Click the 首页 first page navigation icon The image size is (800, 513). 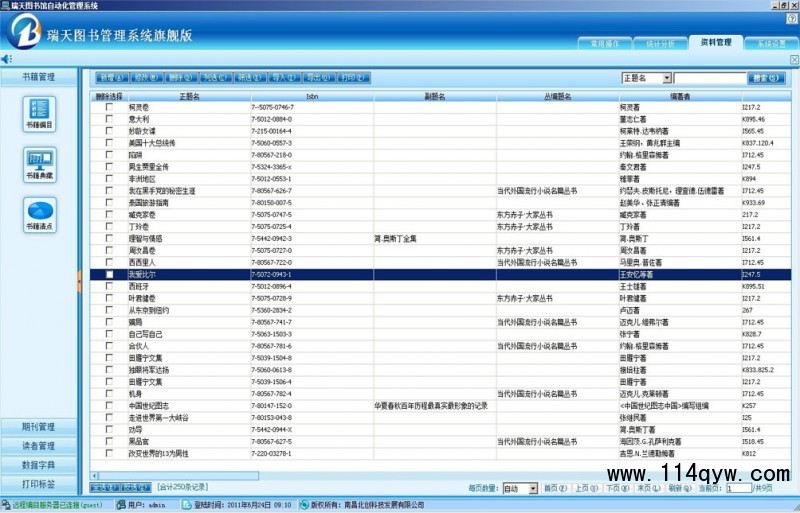[x=549, y=488]
